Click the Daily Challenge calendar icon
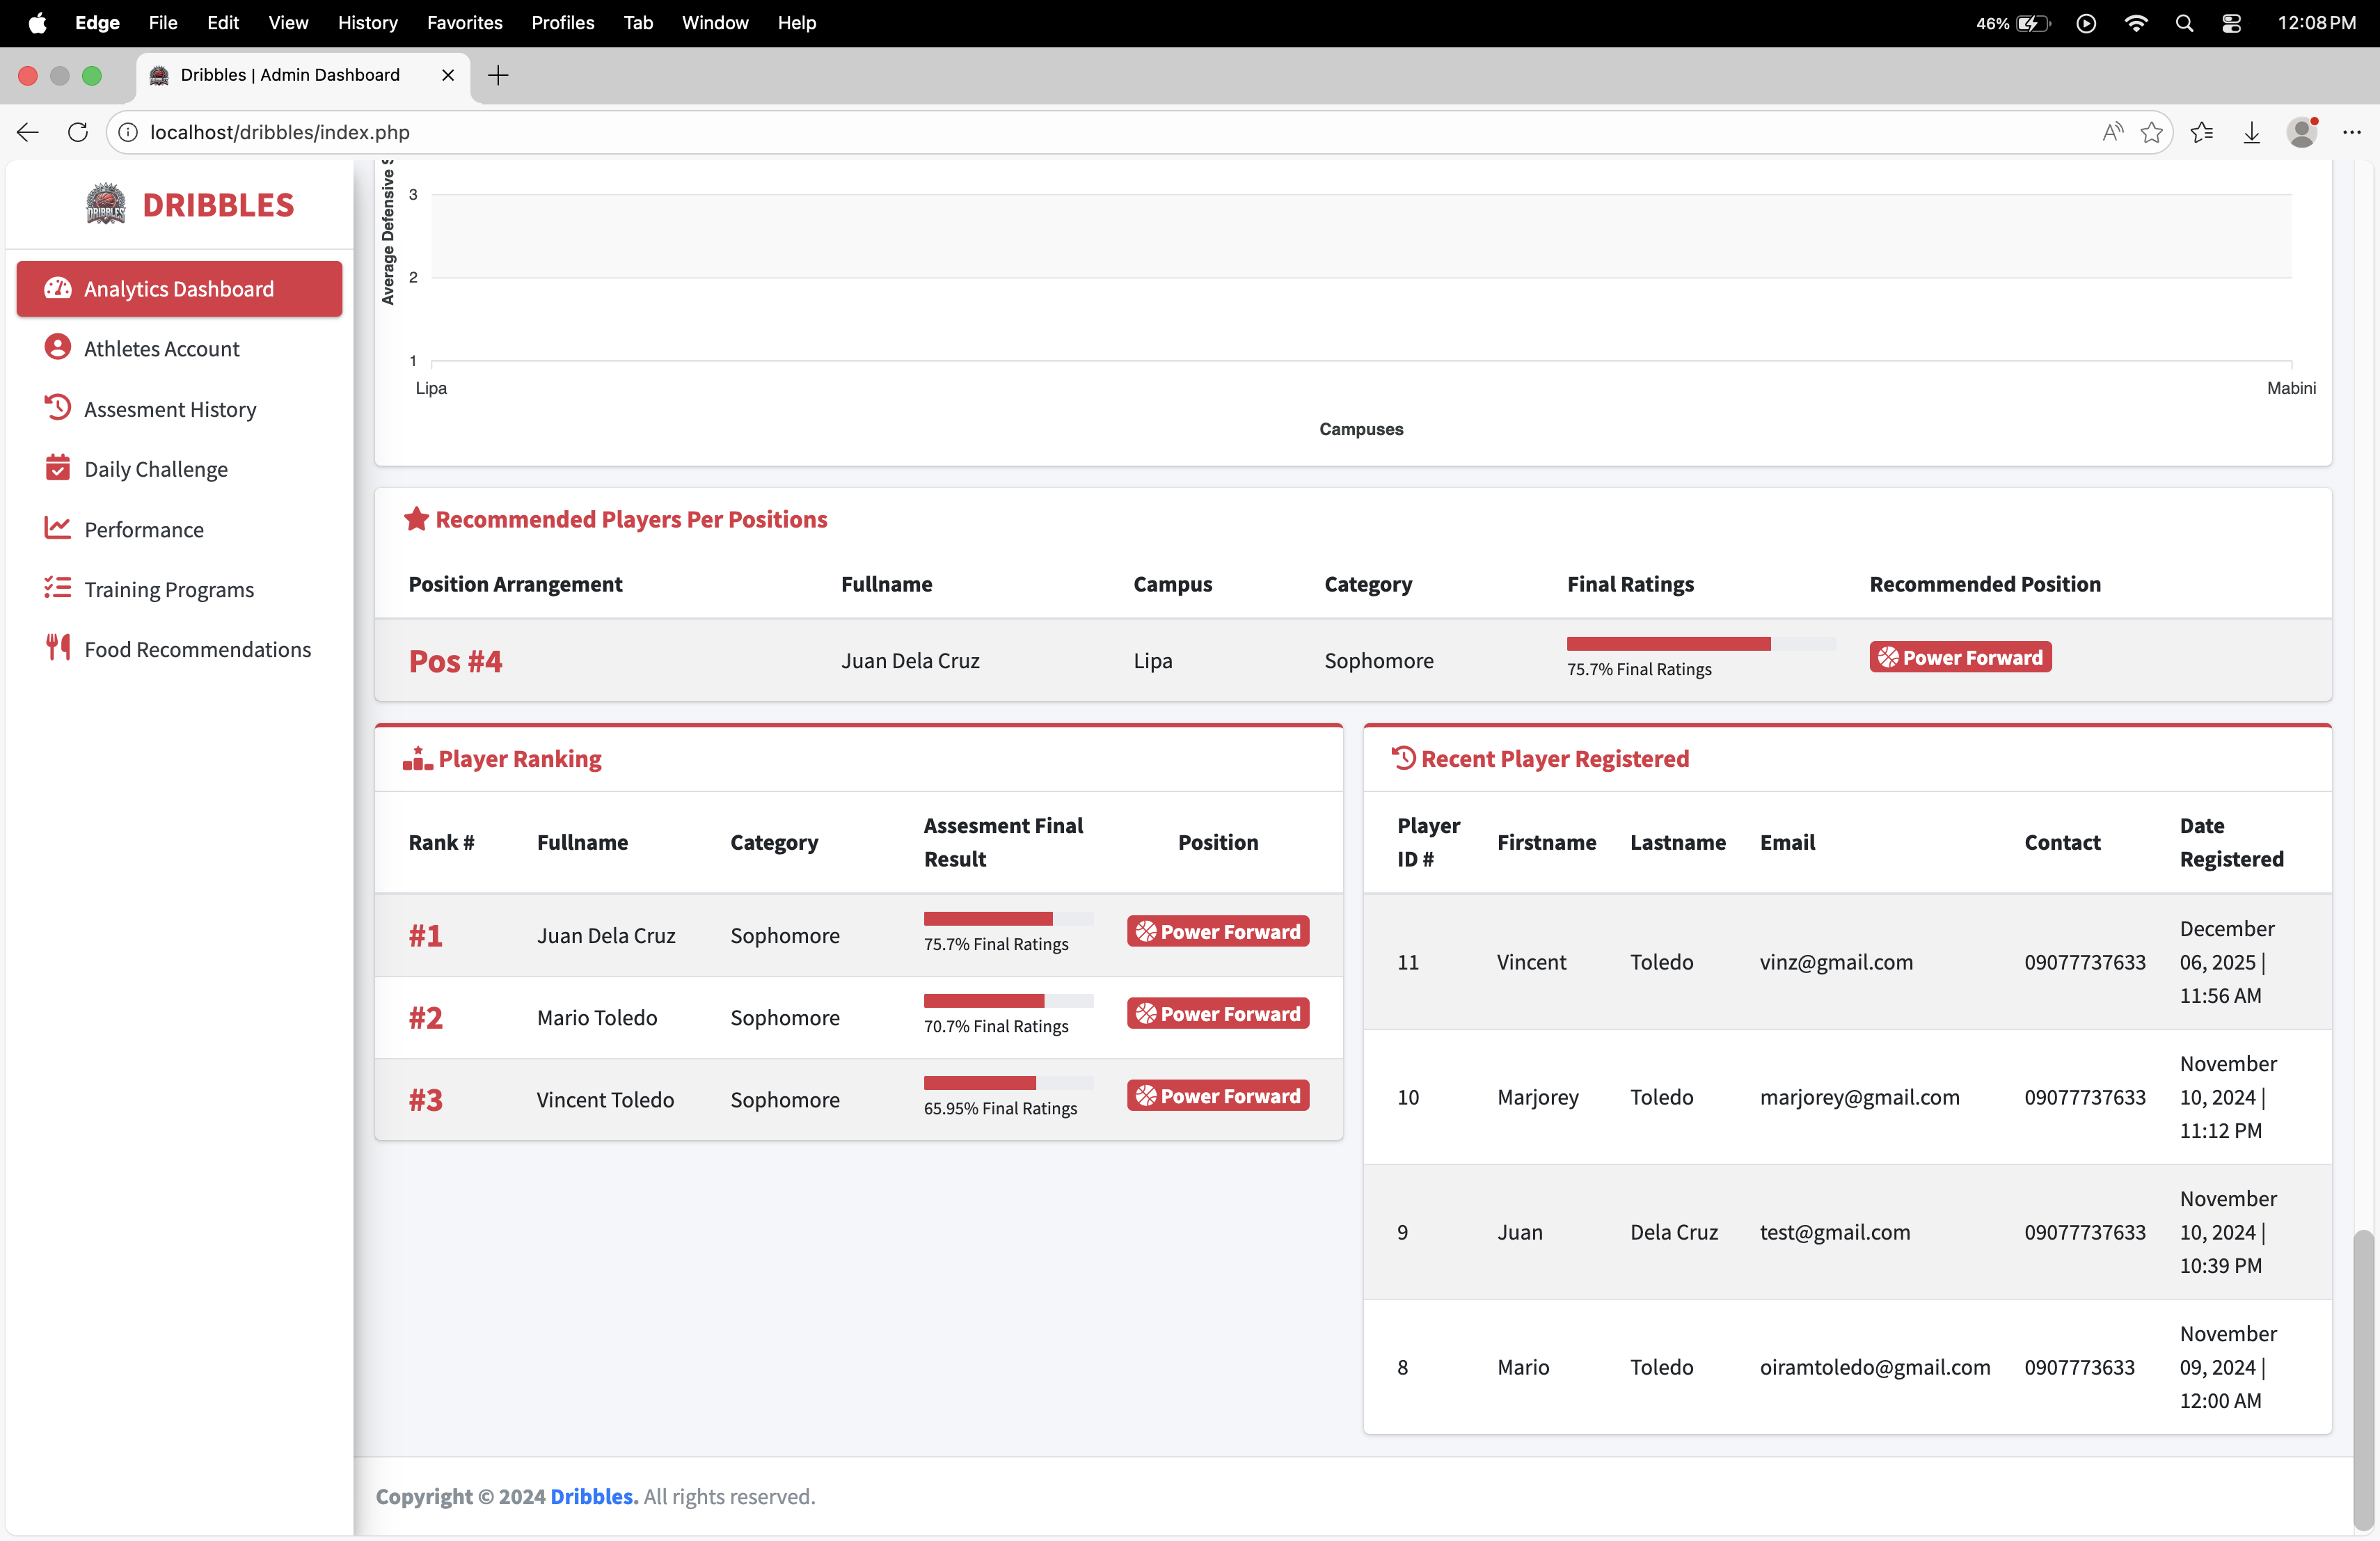Image resolution: width=2380 pixels, height=1541 pixels. tap(57, 468)
